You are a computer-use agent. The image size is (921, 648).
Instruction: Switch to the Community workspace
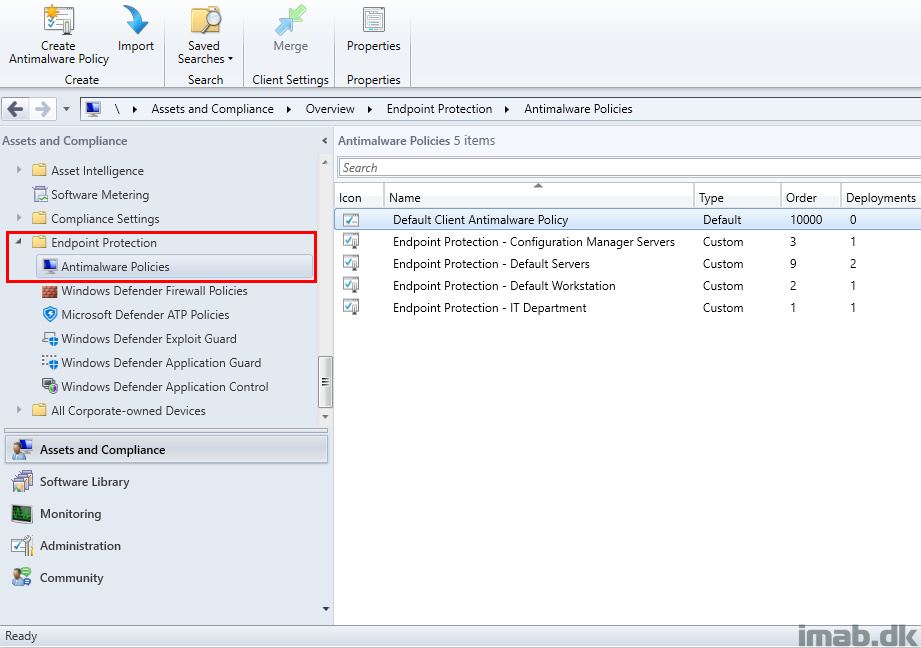point(166,578)
